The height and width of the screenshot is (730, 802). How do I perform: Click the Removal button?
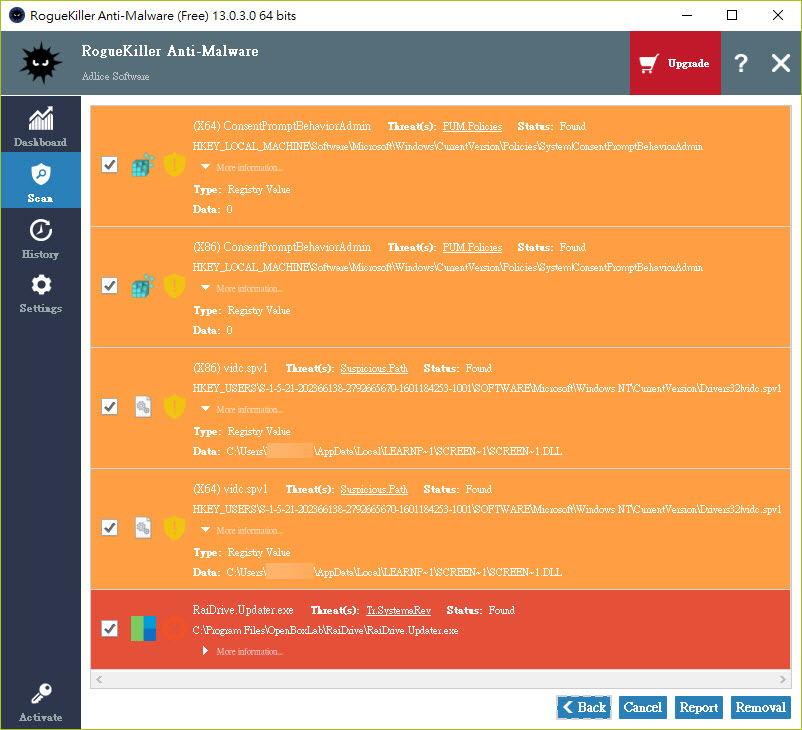coord(760,707)
